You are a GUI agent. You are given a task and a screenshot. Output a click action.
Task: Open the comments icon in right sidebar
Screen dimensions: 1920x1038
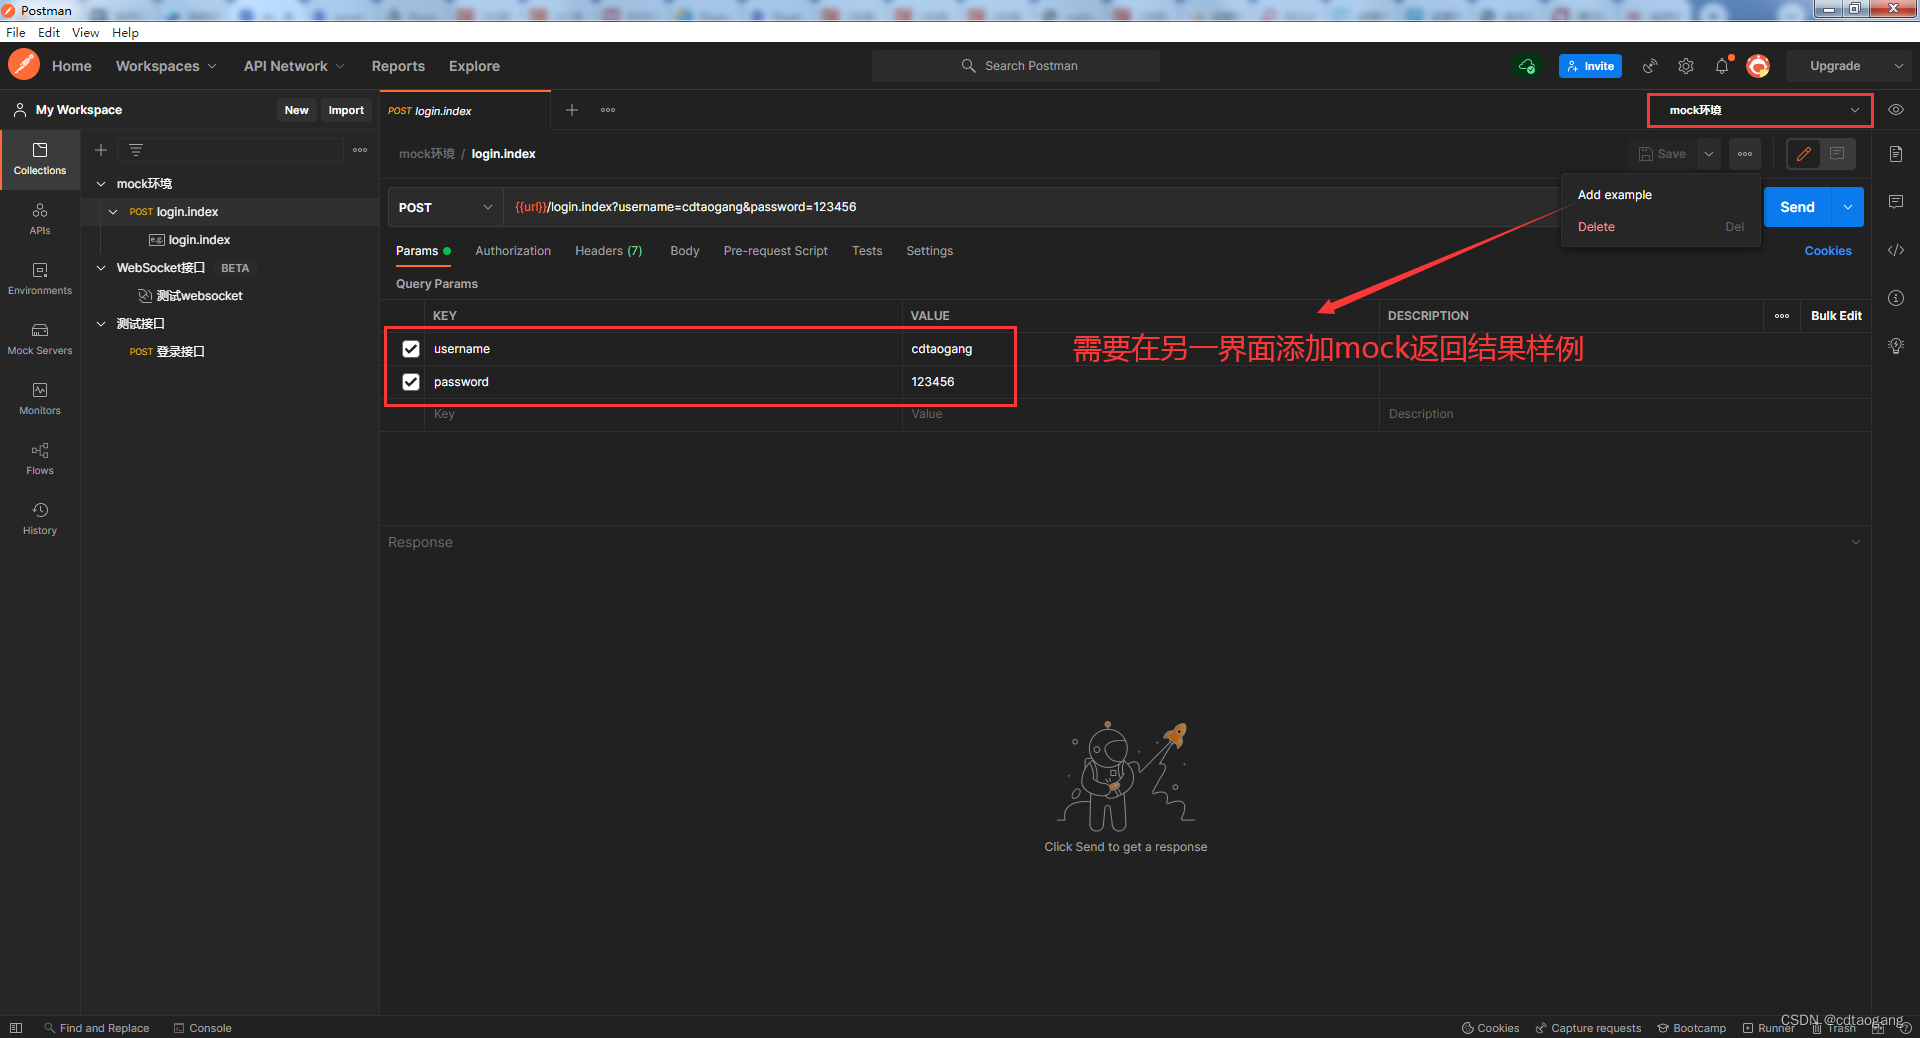click(1896, 202)
